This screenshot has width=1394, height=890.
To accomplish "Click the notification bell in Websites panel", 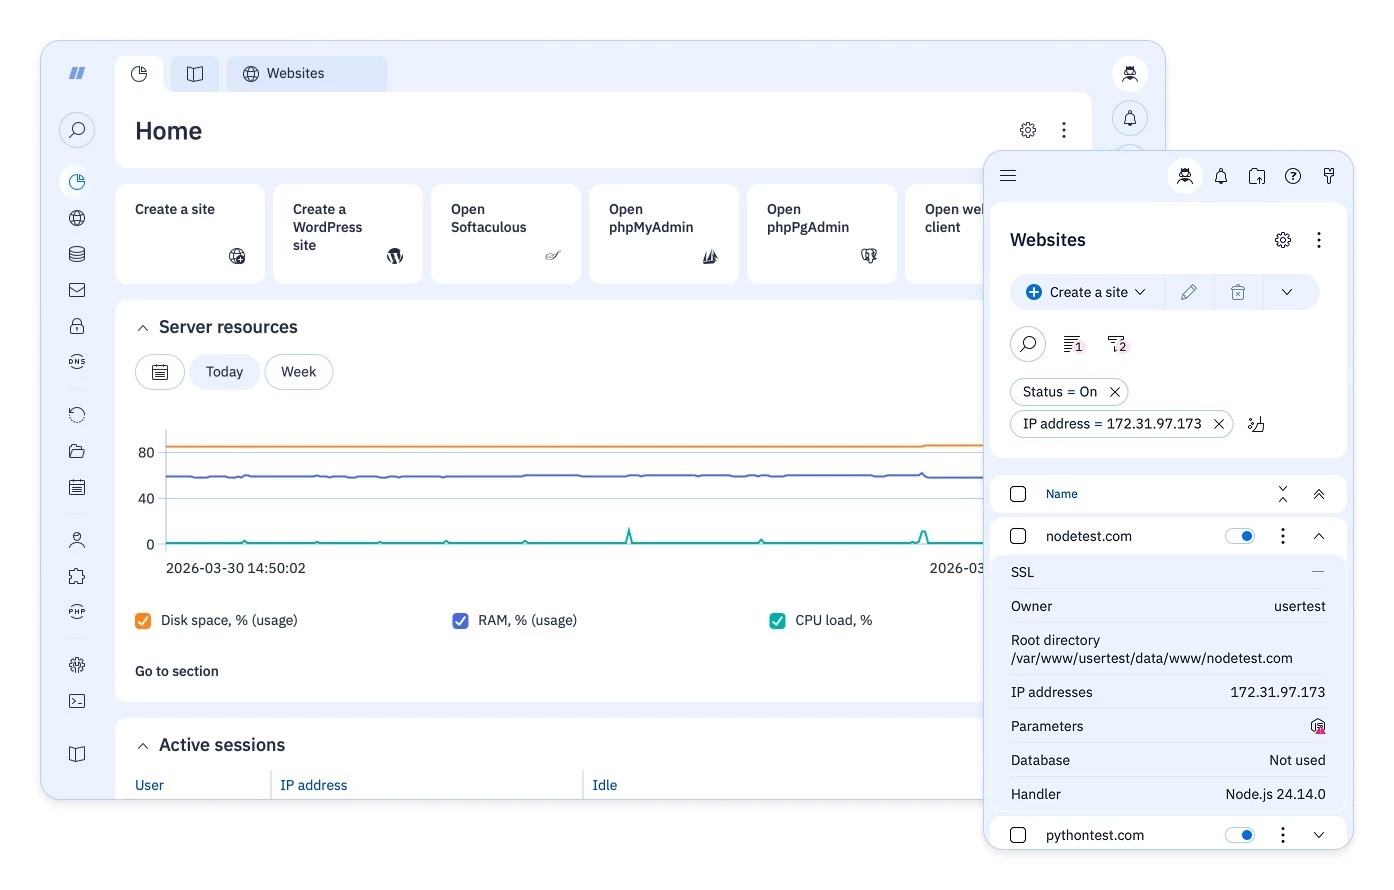I will pyautogui.click(x=1221, y=176).
